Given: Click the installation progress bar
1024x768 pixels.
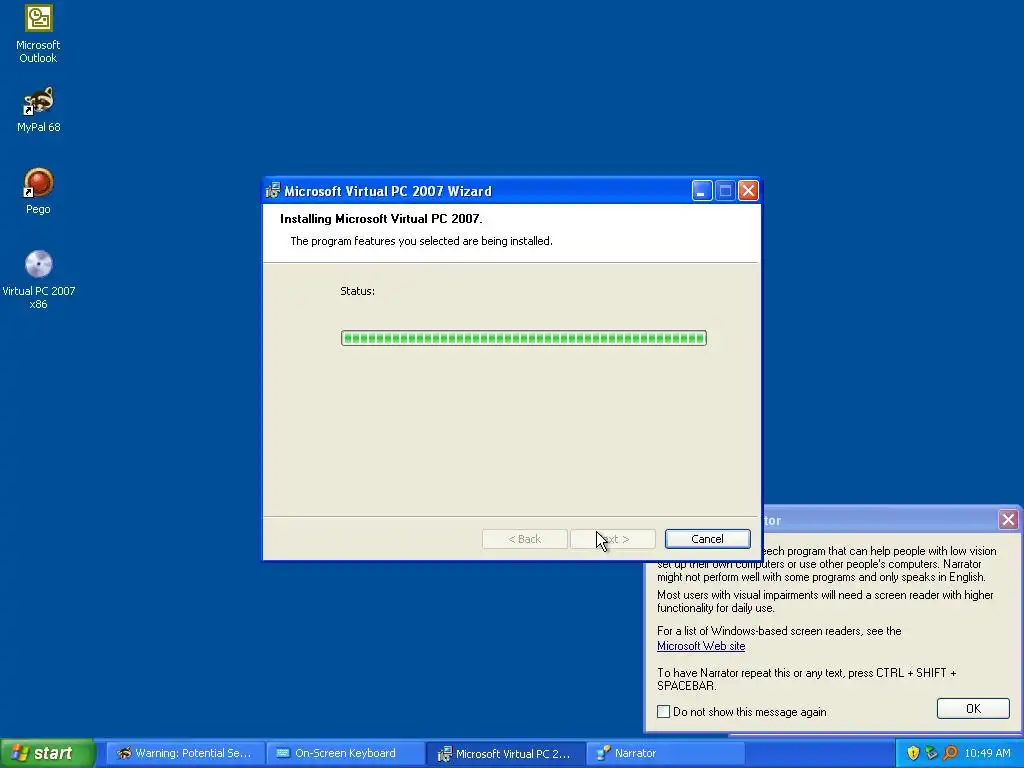Looking at the screenshot, I should point(523,338).
